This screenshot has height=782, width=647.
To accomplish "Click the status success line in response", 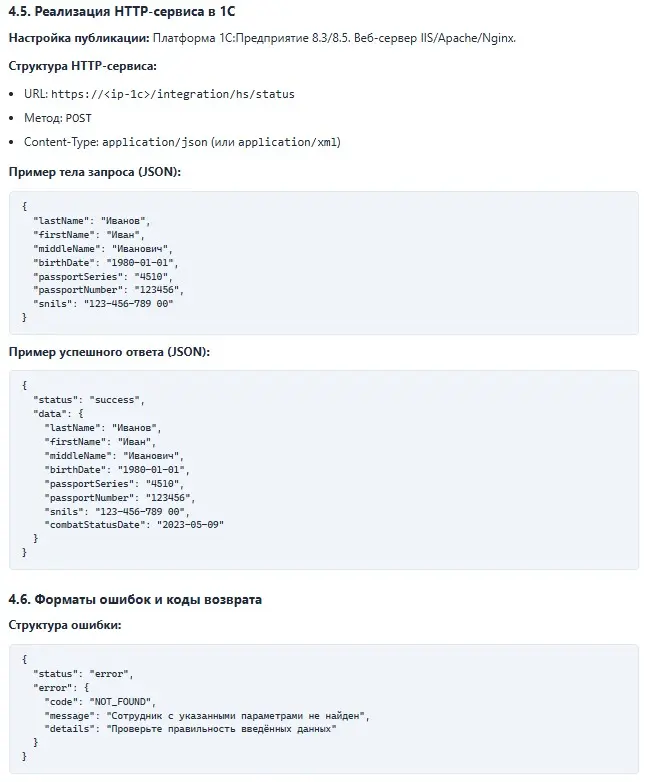I will (89, 400).
